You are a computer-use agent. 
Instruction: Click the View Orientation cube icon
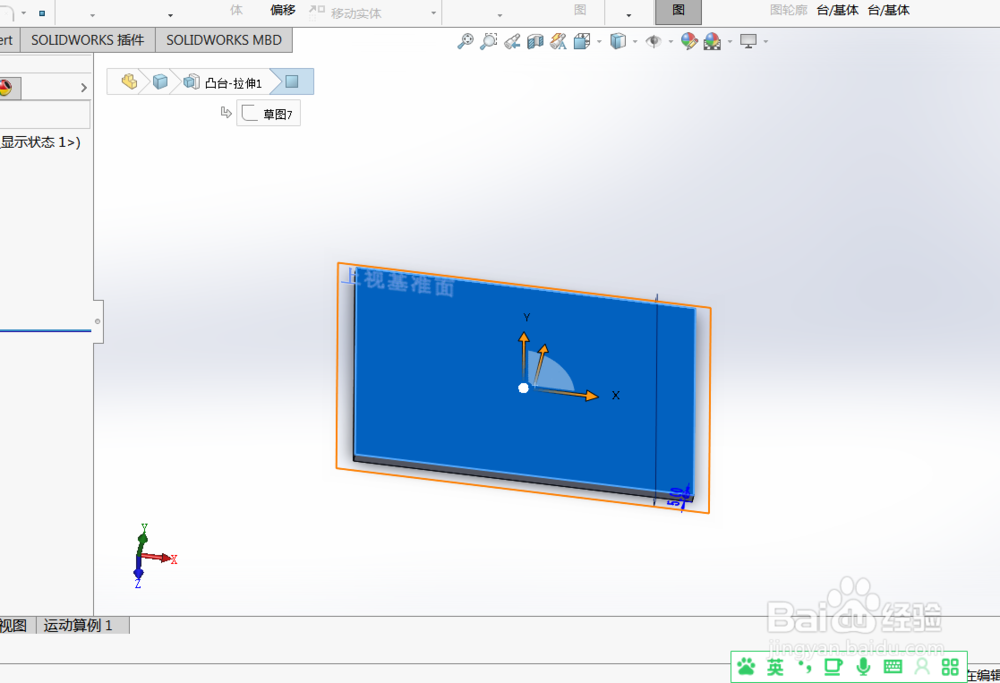click(x=582, y=41)
